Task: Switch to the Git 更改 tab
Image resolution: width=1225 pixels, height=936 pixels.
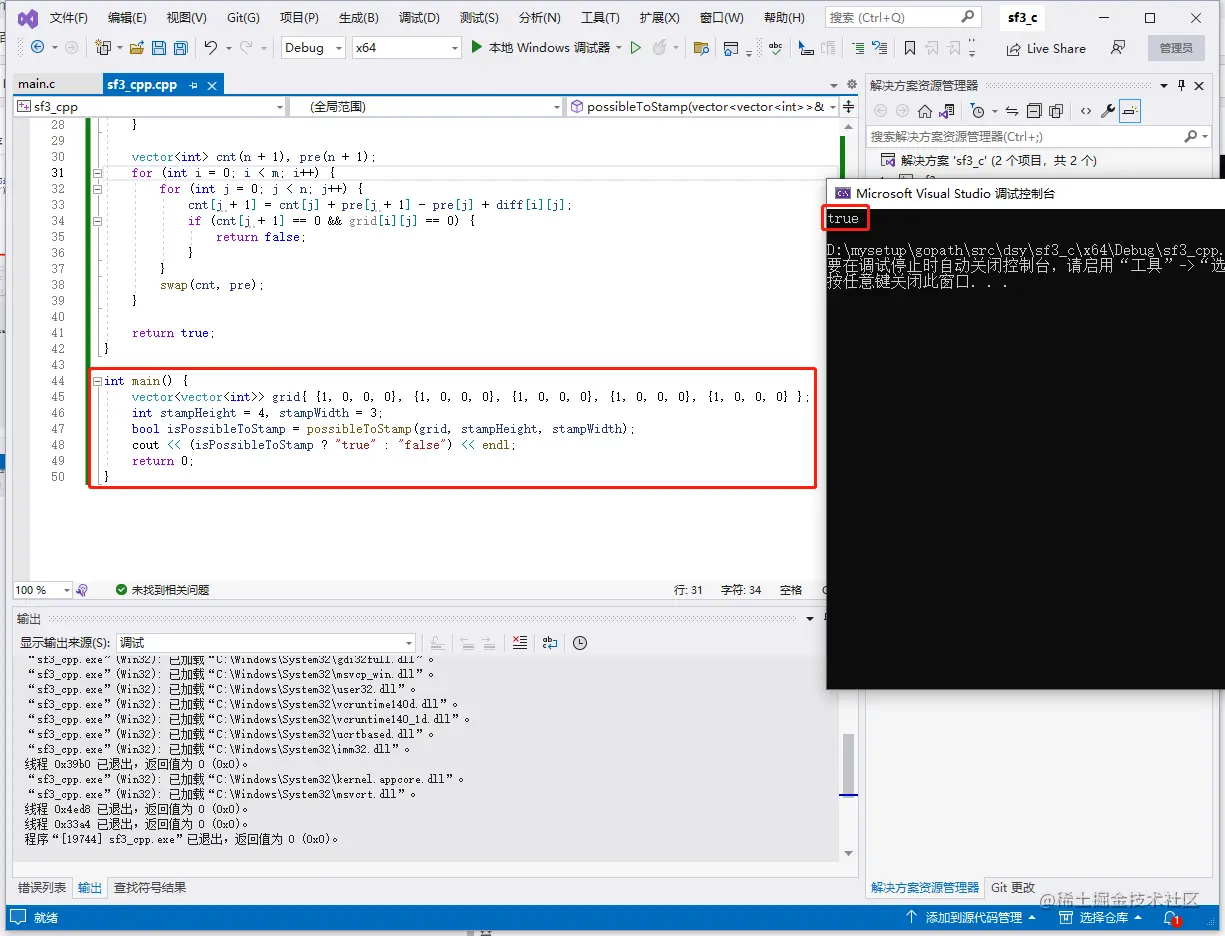Action: coord(1013,887)
